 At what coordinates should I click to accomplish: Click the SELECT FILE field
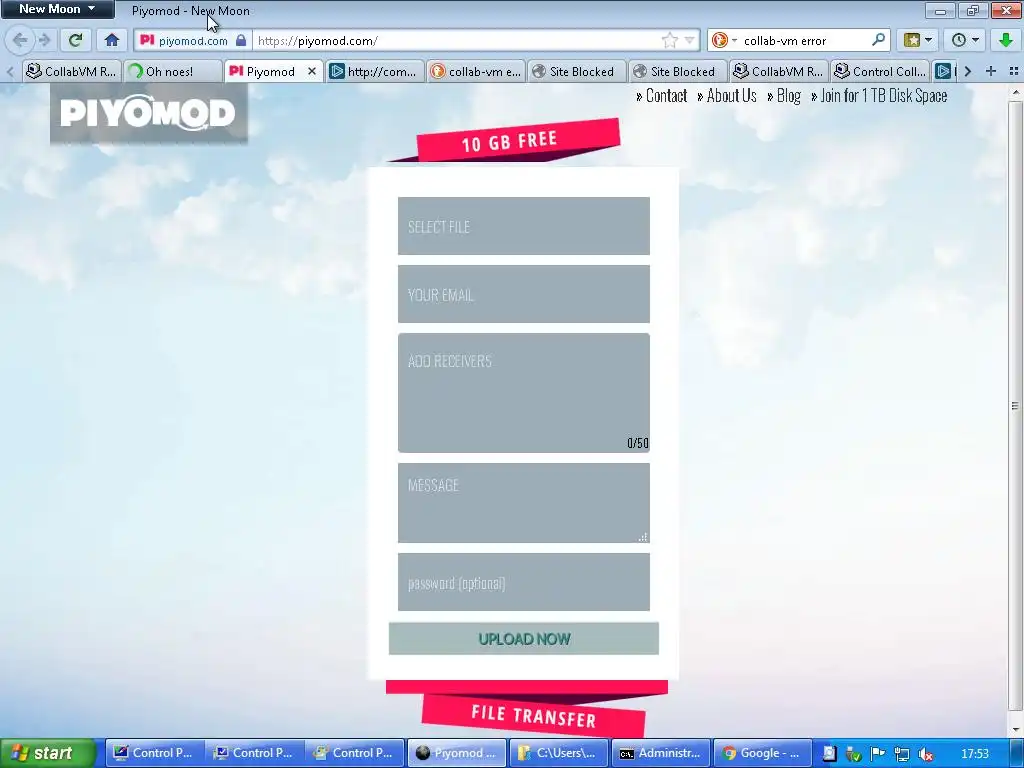[524, 226]
